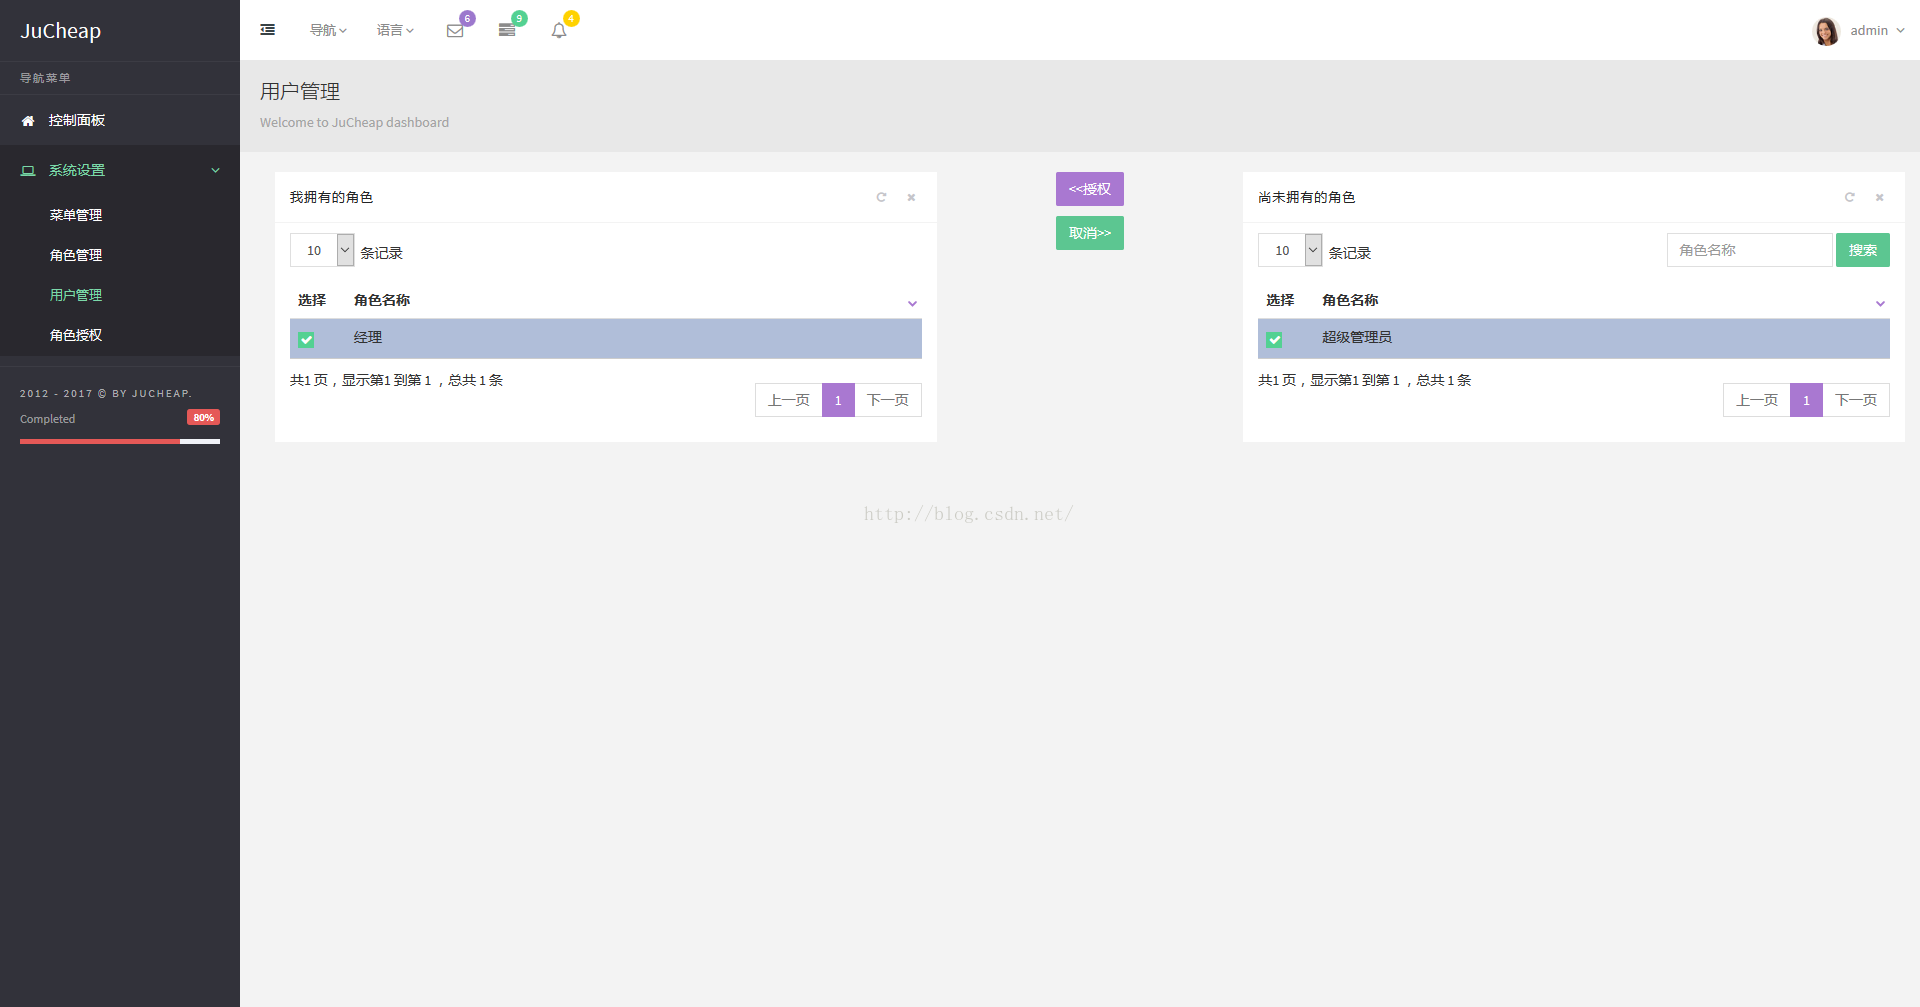Refresh the 我拥有的角色 panel
The width and height of the screenshot is (1920, 1007).
(x=881, y=197)
